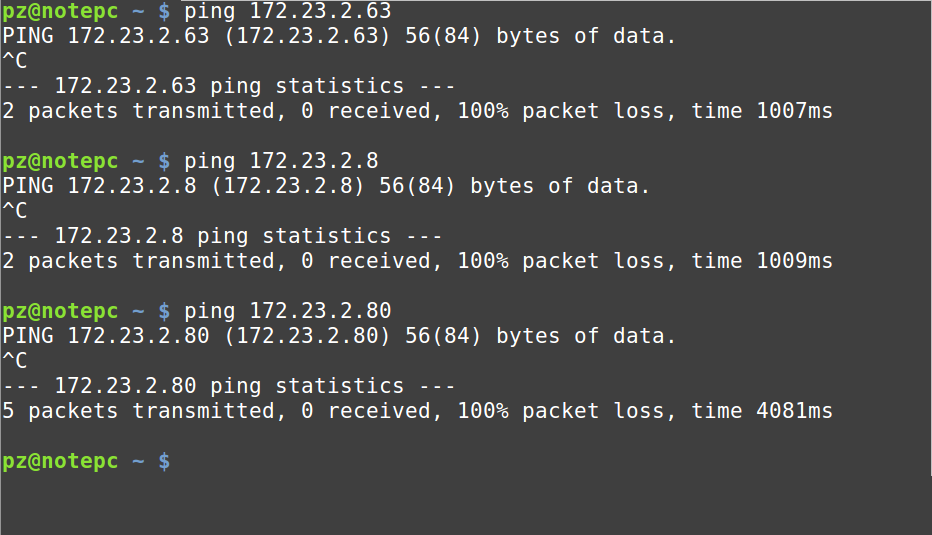
Task: Click the '--- 172.23.2.63 ping statistics ---' line
Action: point(229,86)
